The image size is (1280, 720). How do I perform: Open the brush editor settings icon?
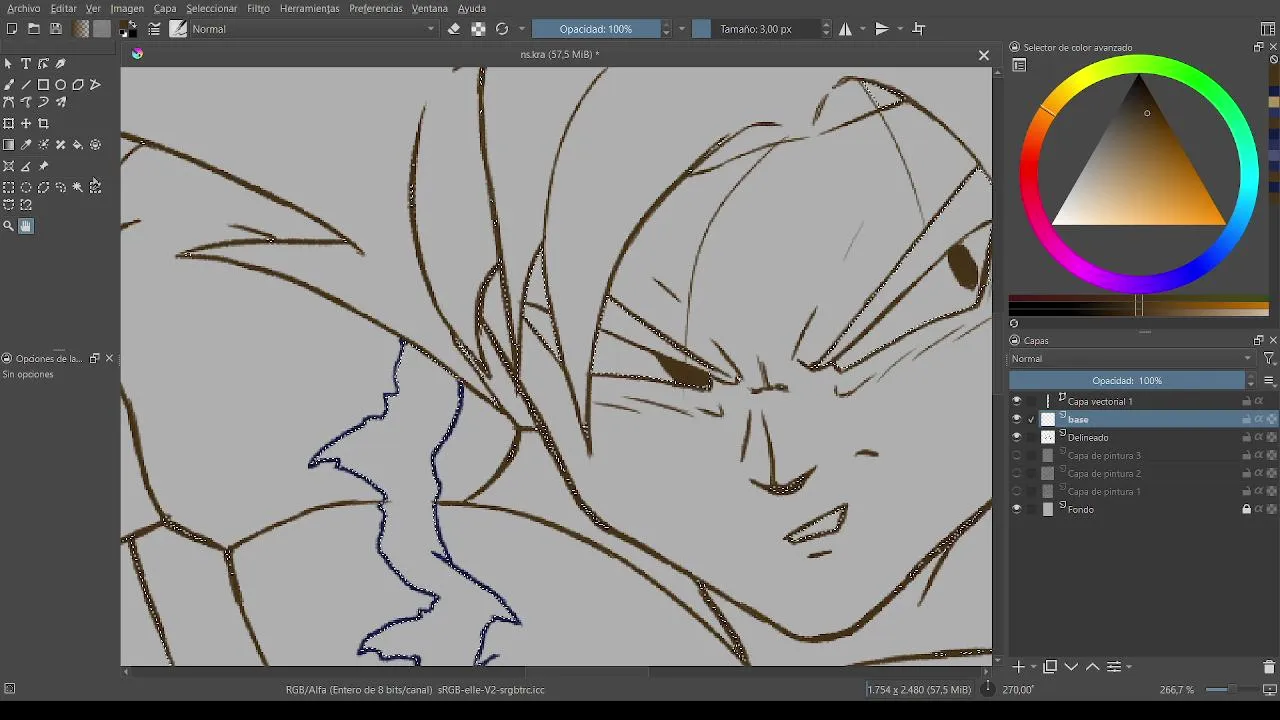155,29
